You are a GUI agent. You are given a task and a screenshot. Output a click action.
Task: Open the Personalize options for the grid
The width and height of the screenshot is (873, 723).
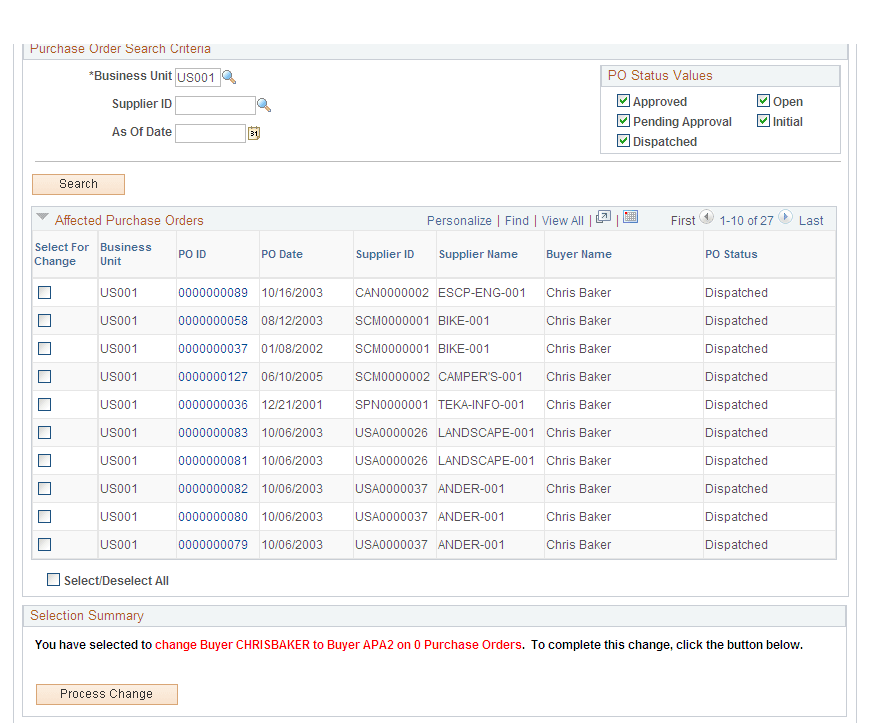coord(459,220)
